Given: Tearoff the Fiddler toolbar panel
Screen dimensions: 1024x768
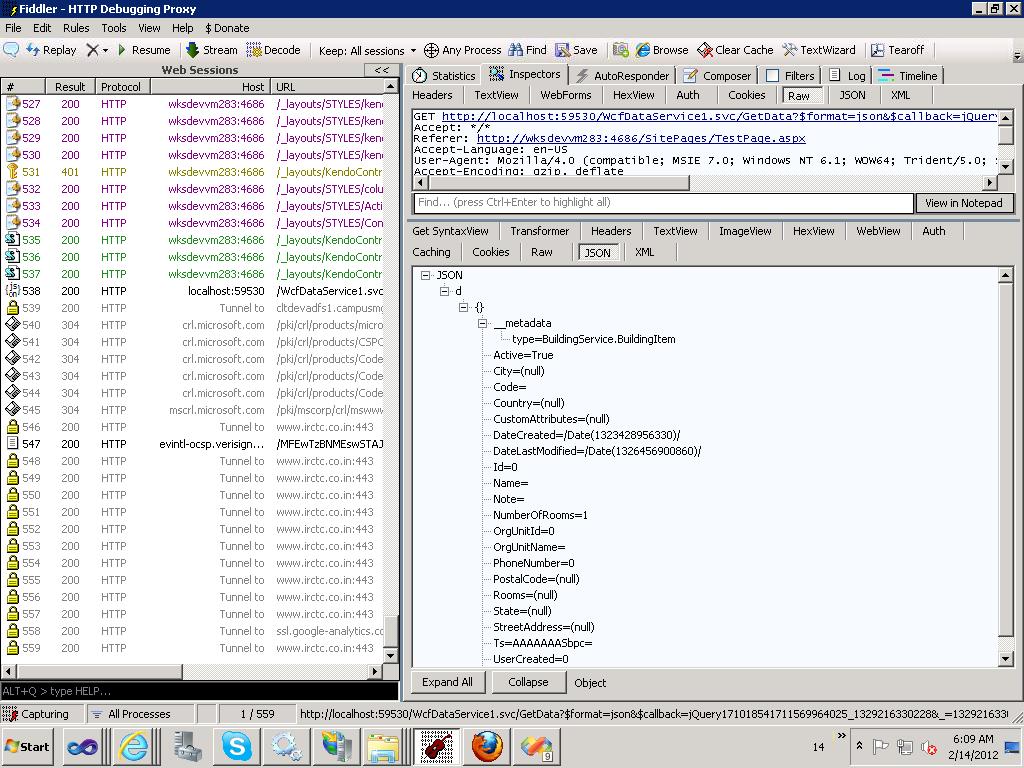Looking at the screenshot, I should [897, 50].
